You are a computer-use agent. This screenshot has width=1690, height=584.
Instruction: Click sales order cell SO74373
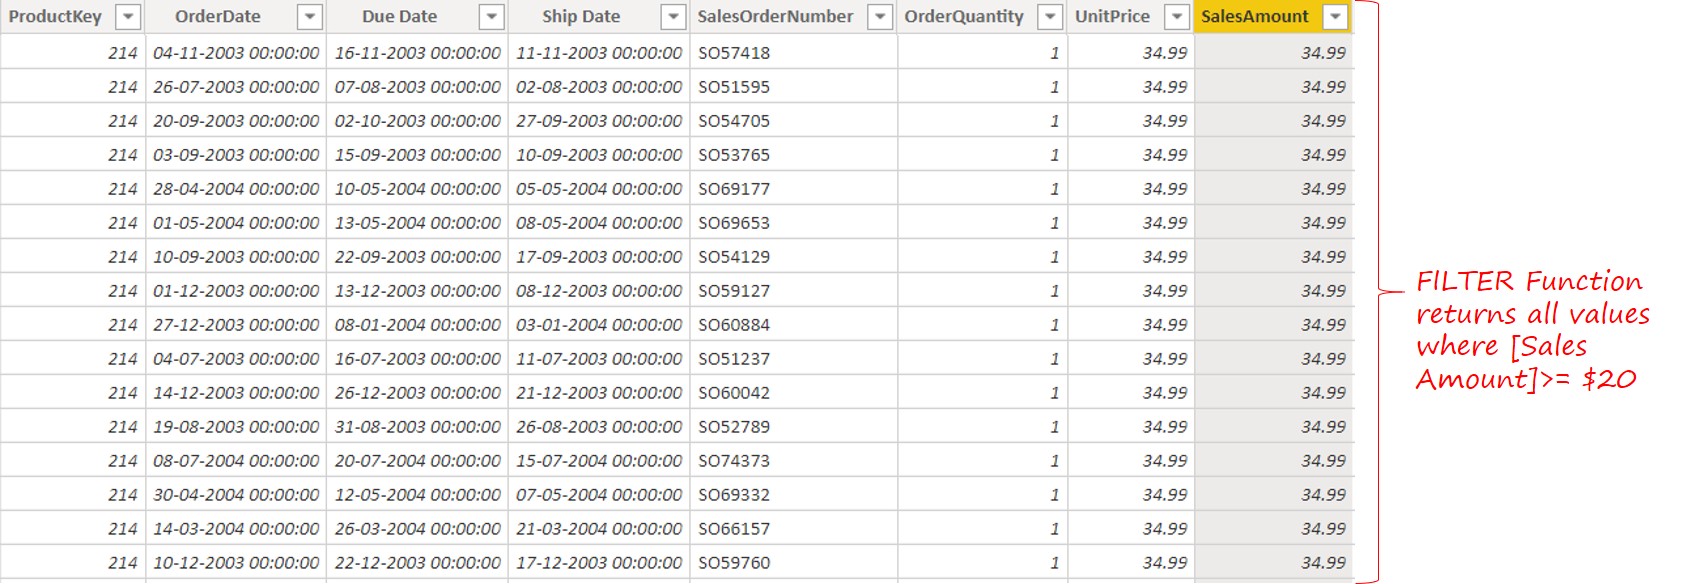pos(793,461)
